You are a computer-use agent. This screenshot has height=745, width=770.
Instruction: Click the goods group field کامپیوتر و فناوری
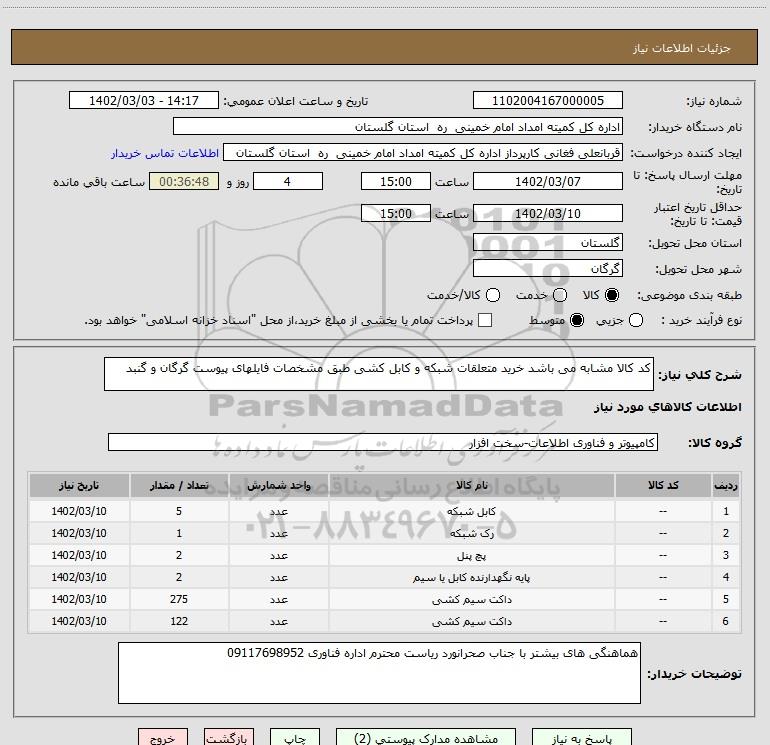[x=383, y=442]
